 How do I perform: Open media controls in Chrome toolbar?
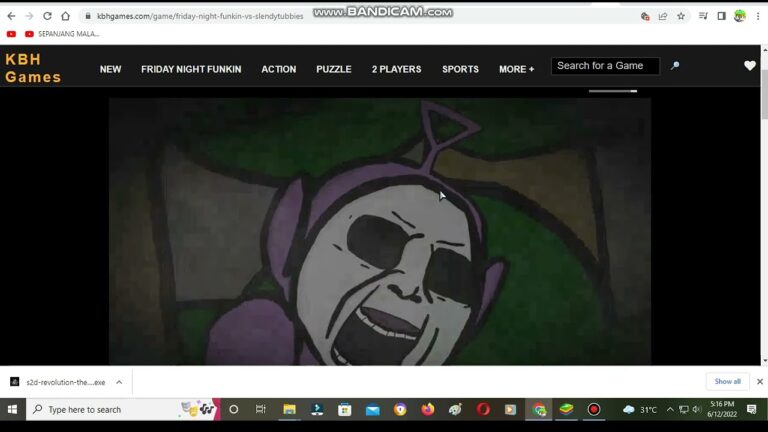click(703, 16)
